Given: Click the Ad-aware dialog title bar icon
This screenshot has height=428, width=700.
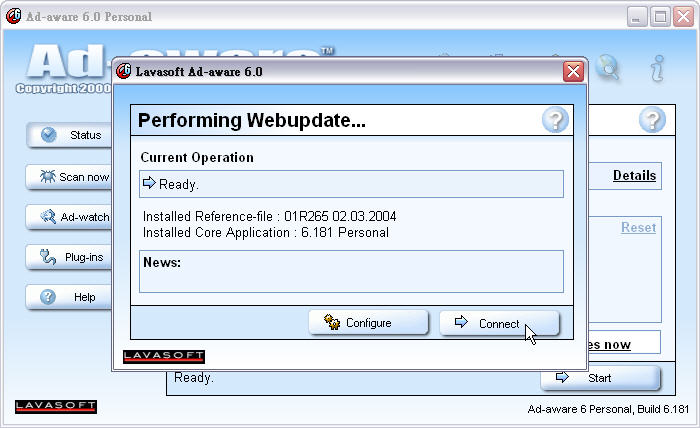Looking at the screenshot, I should pos(124,71).
